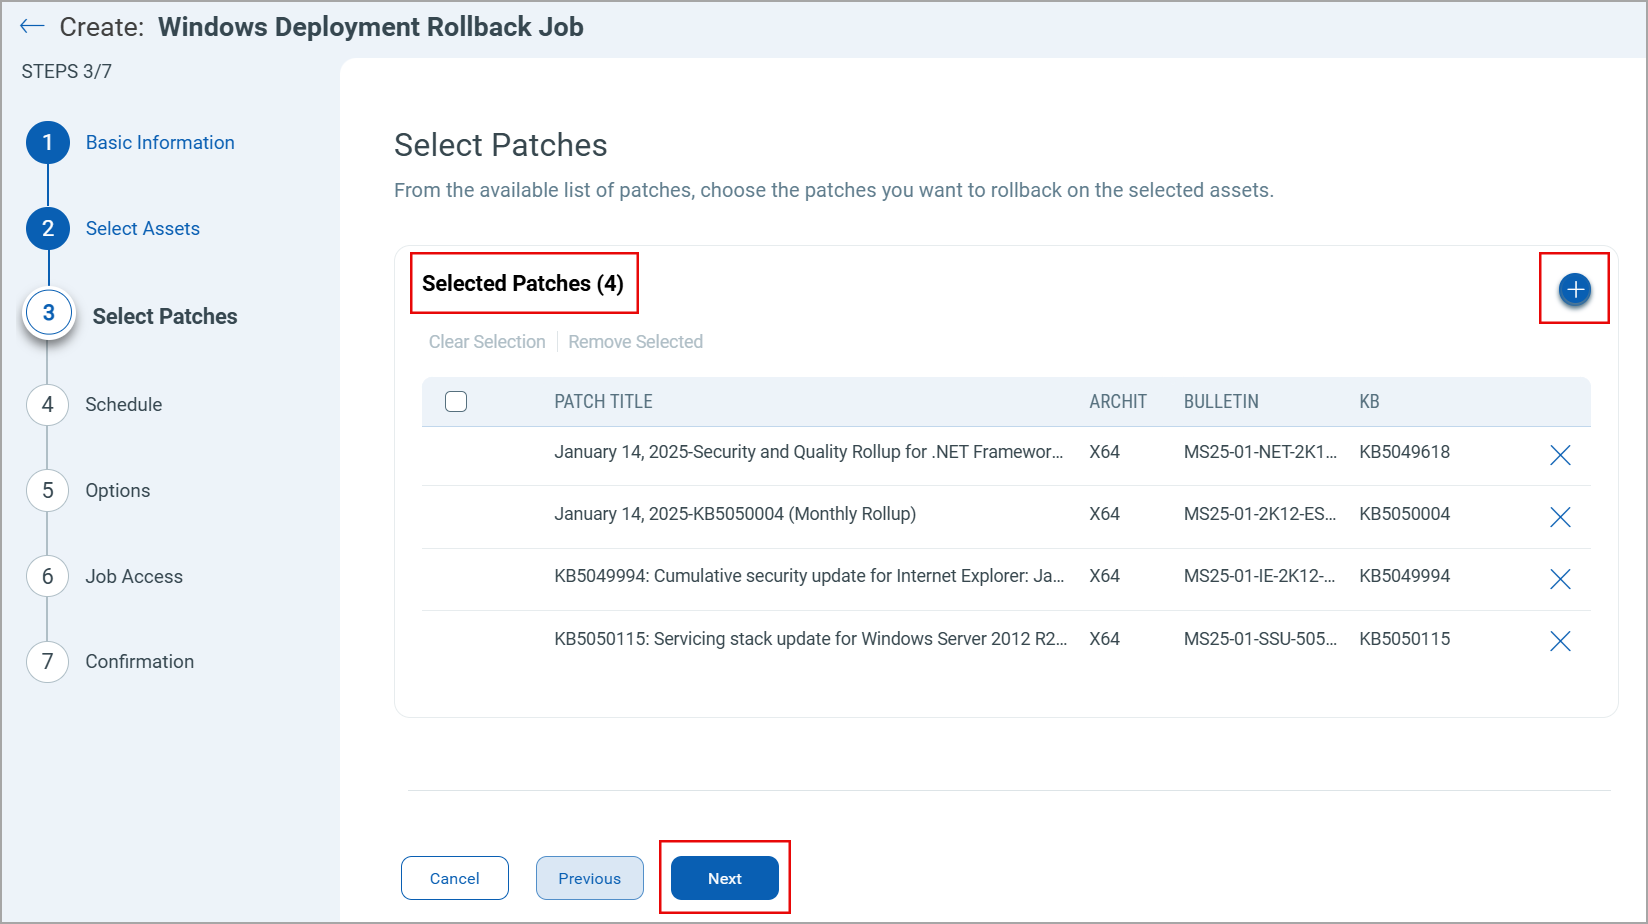Click Clear Selection above the table

(487, 341)
